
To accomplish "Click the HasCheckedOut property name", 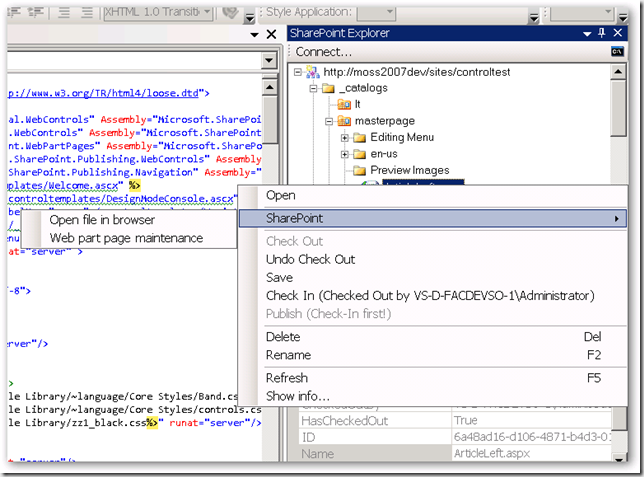I will (344, 421).
